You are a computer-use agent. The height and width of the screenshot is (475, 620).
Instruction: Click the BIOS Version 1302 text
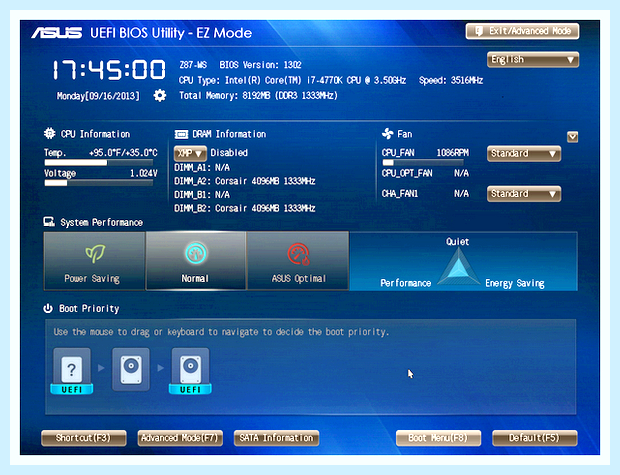point(261,65)
